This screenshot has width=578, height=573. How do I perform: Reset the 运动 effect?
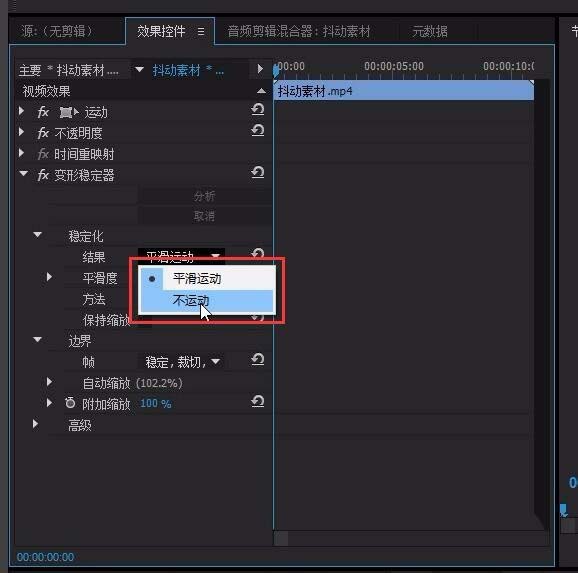[x=258, y=109]
